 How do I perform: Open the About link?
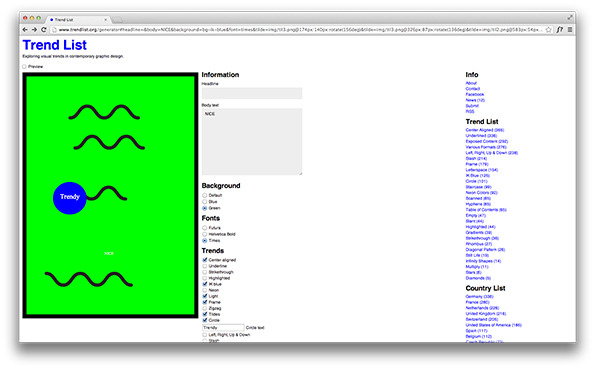[471, 83]
